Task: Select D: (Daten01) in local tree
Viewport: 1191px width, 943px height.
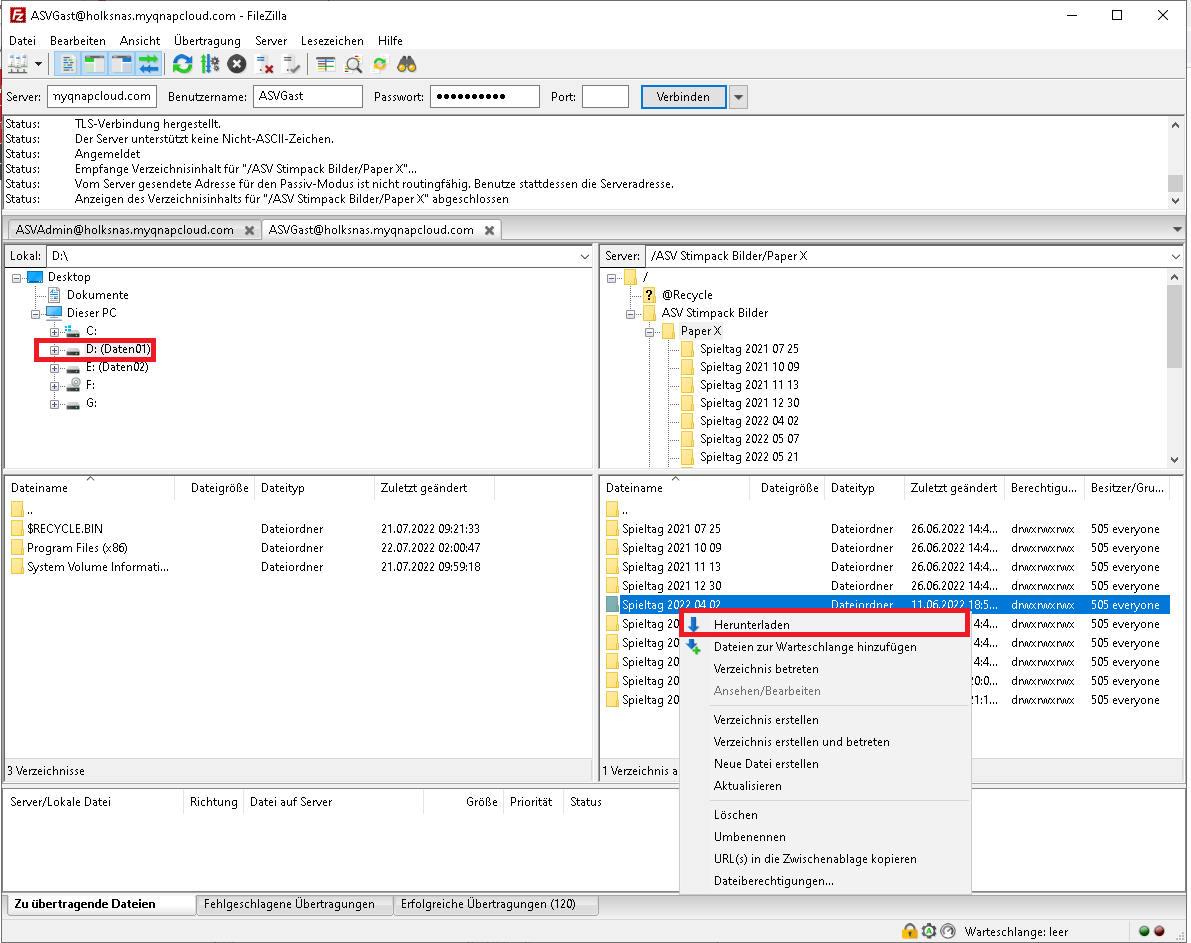Action: [x=118, y=350]
